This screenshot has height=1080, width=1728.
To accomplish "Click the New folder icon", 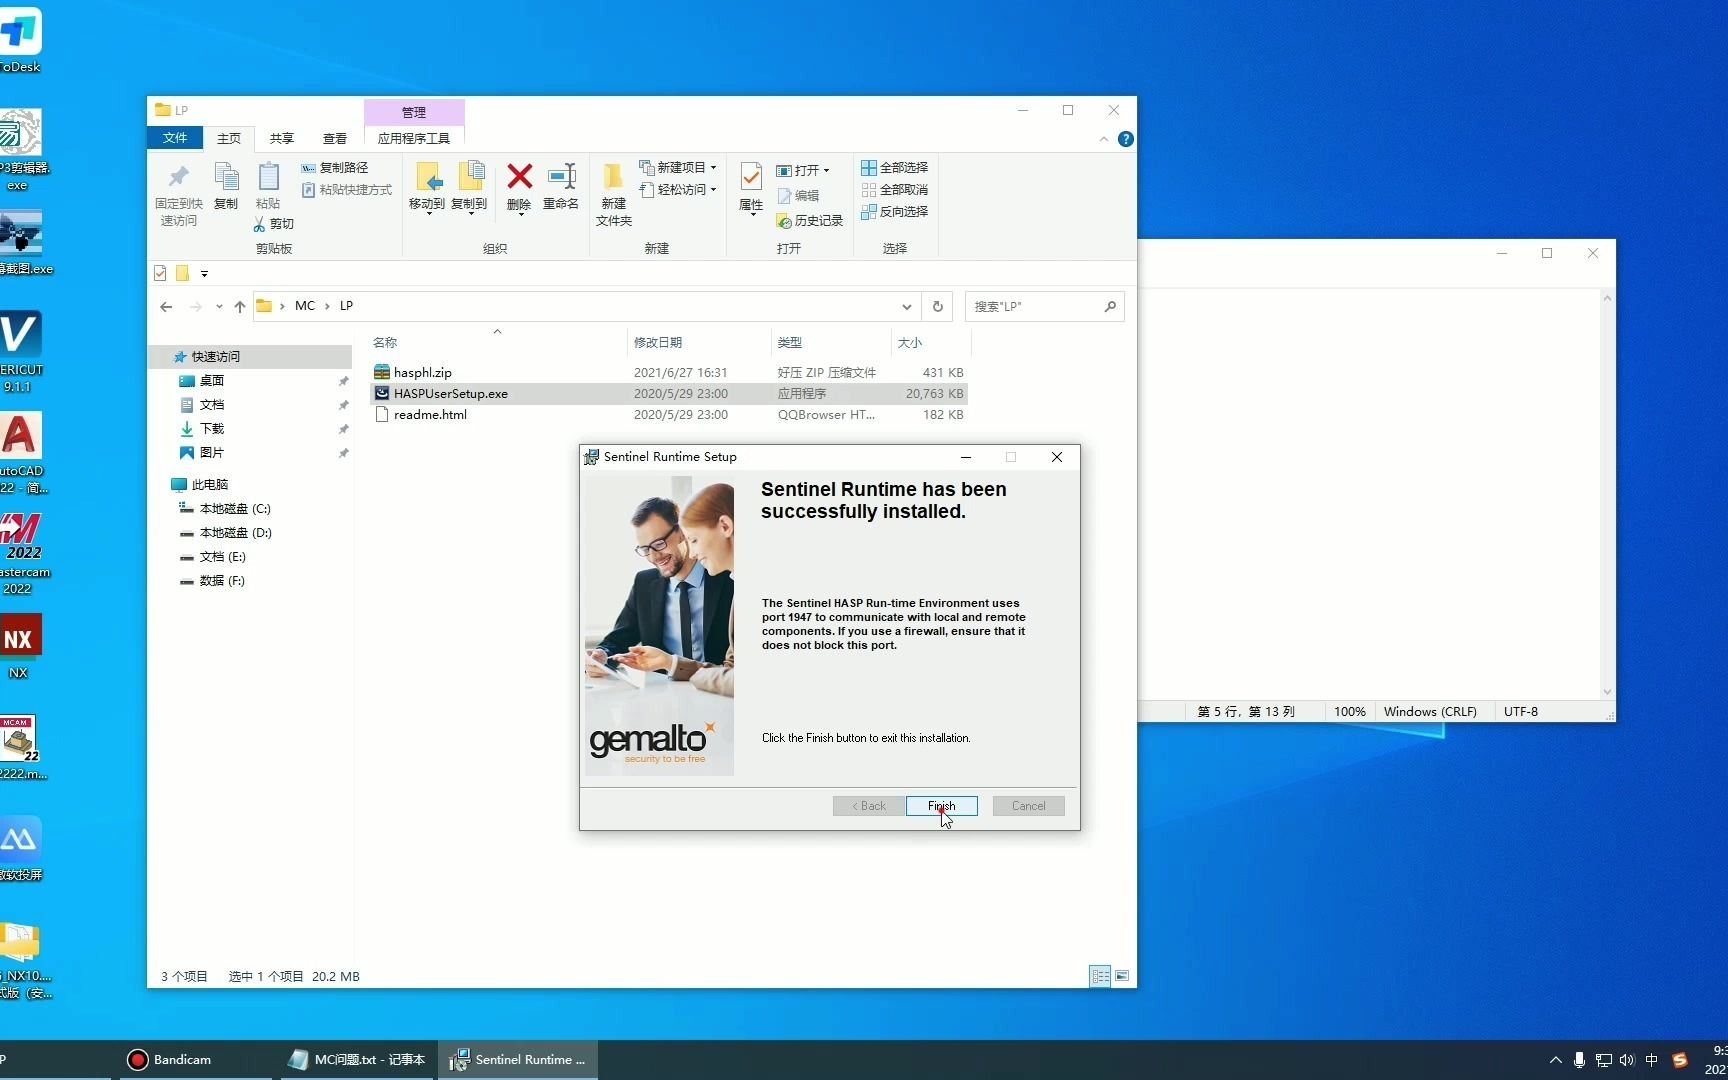I will point(613,177).
